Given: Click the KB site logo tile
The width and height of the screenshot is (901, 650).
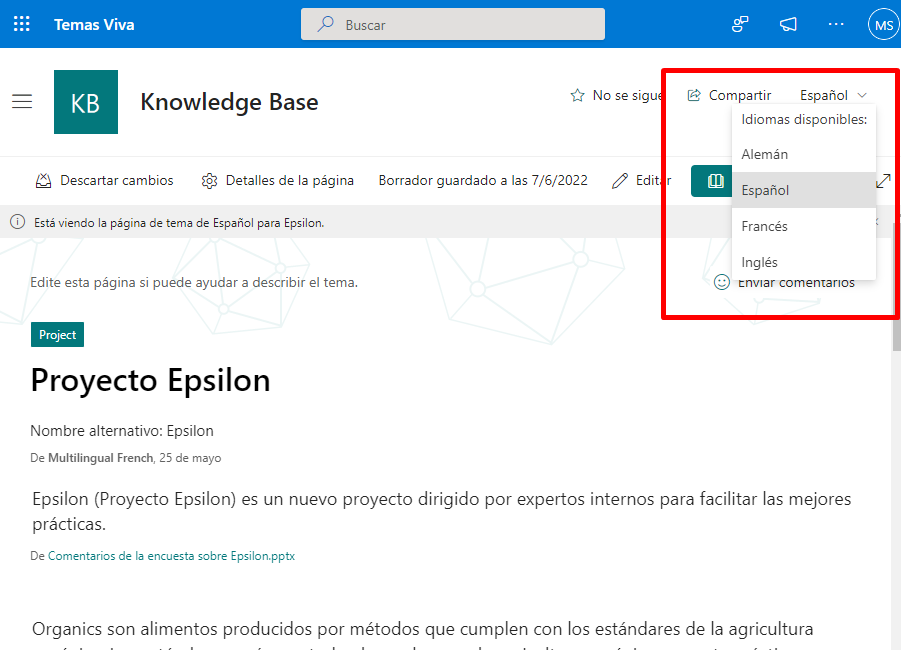Looking at the screenshot, I should click(x=86, y=102).
